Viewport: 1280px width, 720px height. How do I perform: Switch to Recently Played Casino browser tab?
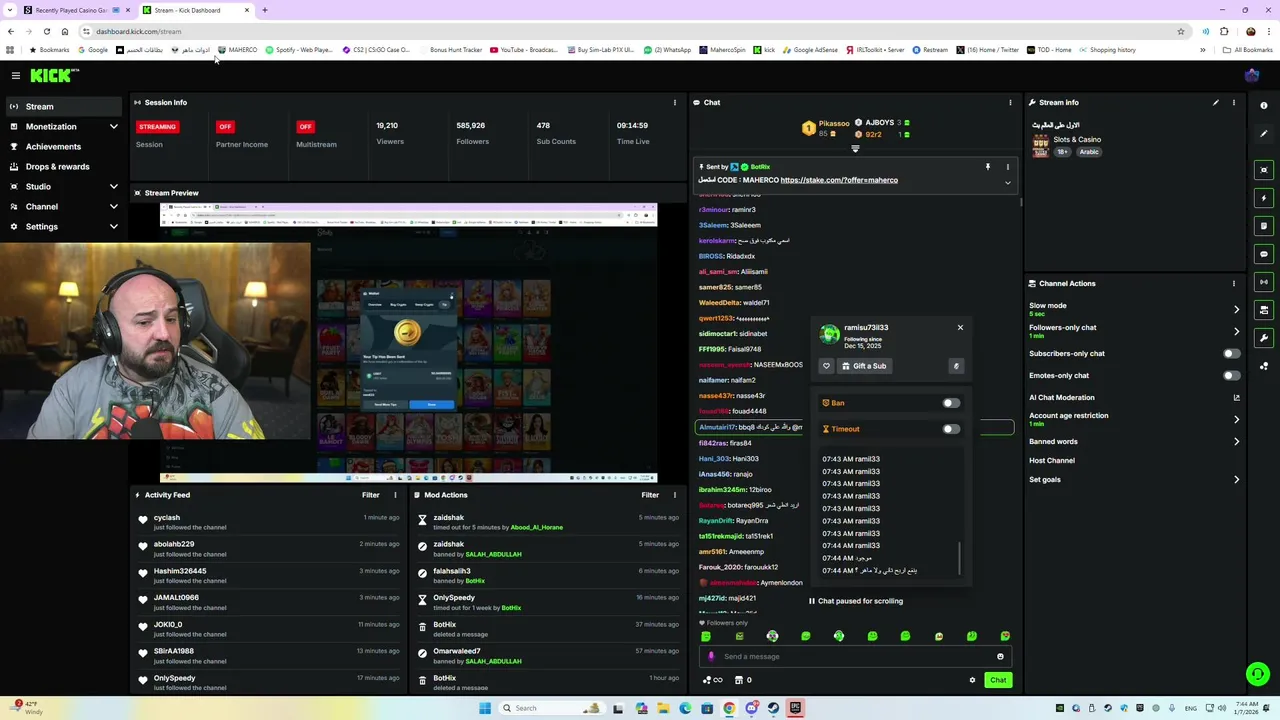pyautogui.click(x=71, y=10)
